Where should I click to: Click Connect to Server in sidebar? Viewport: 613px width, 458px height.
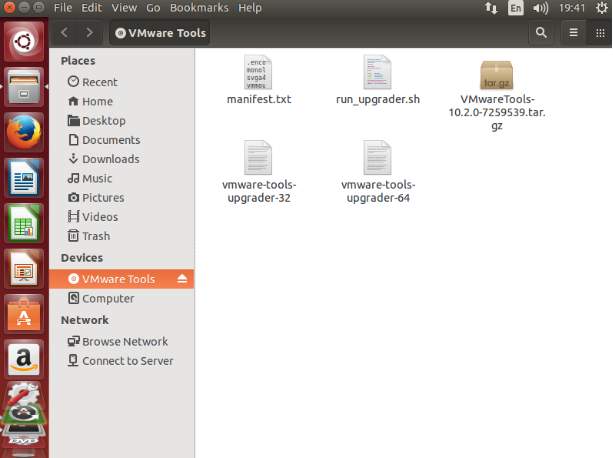pos(120,361)
